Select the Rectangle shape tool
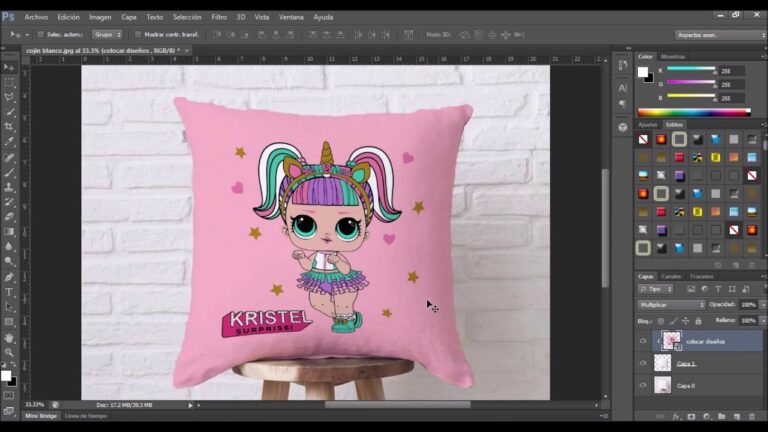This screenshot has height=432, width=768. point(9,322)
